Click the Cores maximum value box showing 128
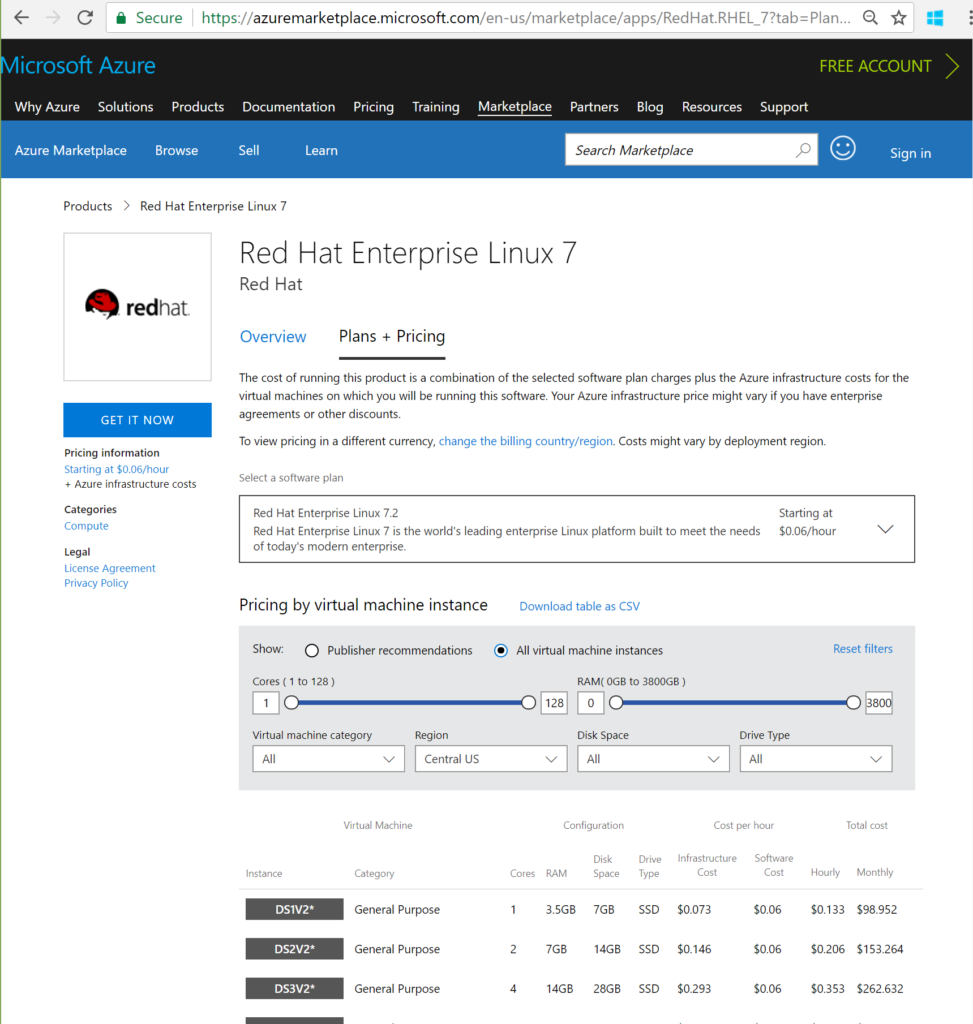Image resolution: width=973 pixels, height=1024 pixels. (554, 703)
